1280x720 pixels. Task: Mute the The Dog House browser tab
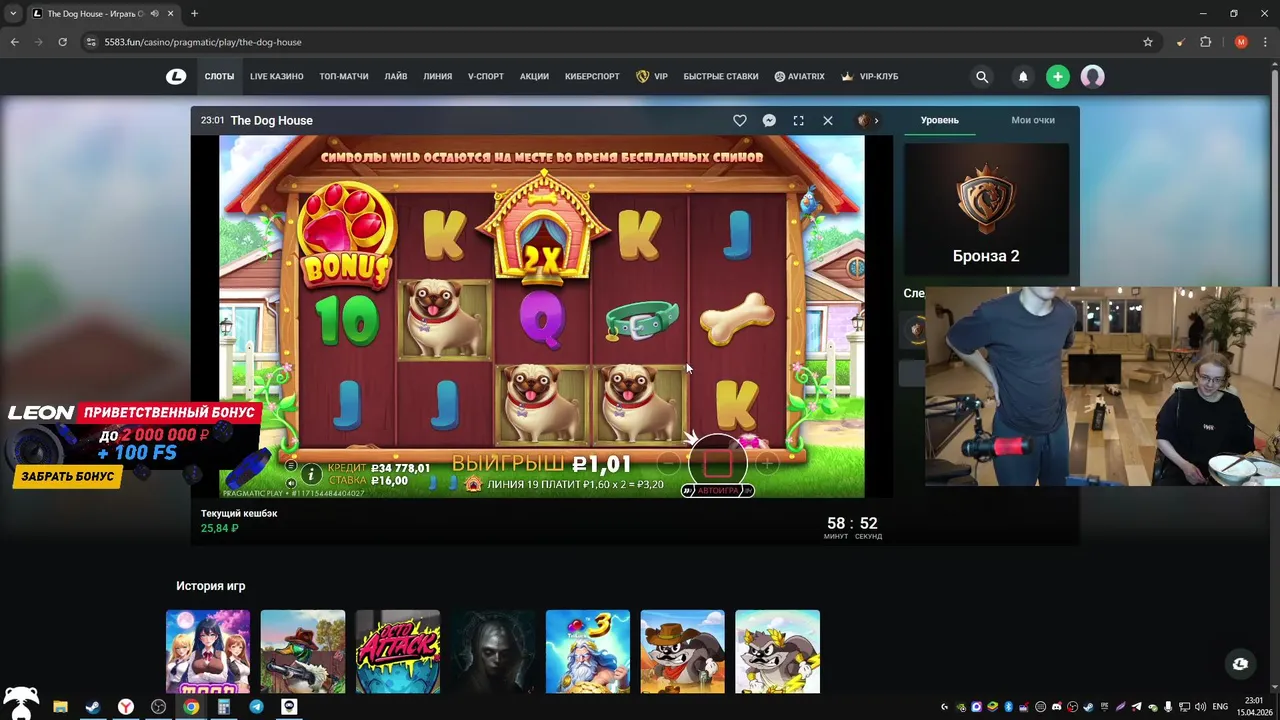(x=154, y=14)
